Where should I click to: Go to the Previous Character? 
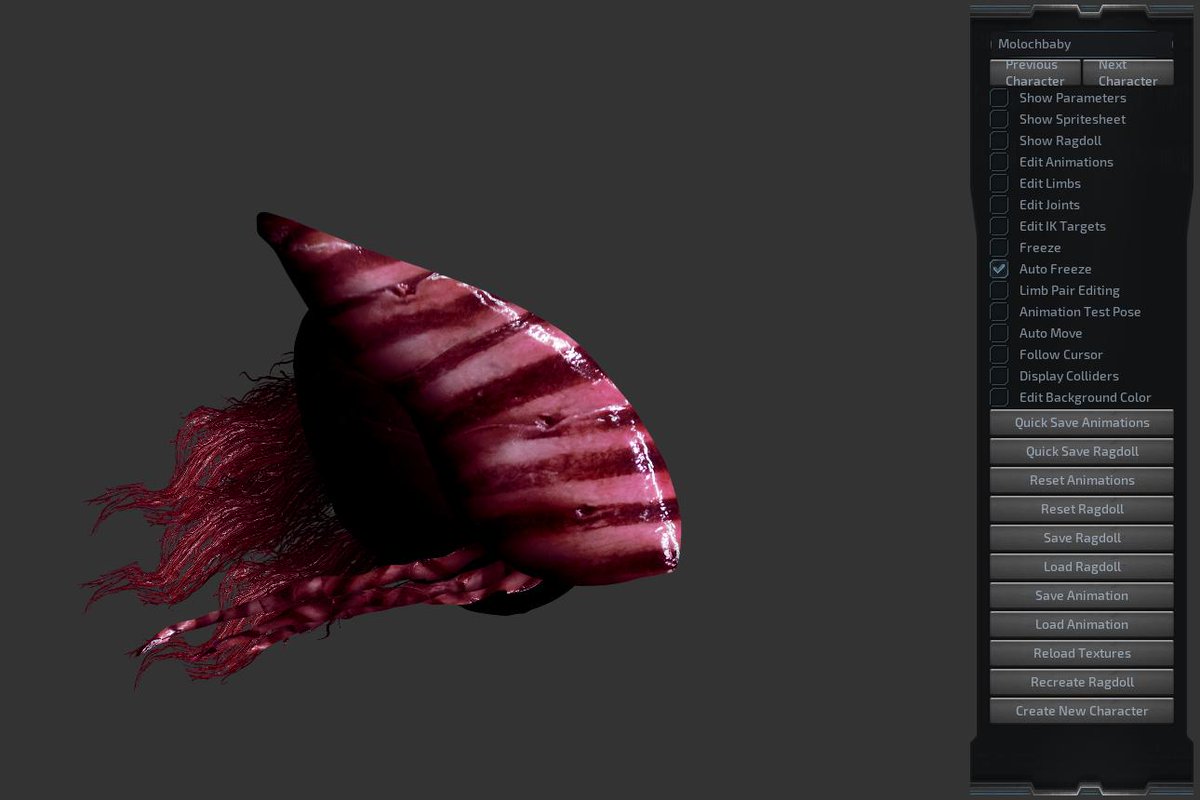tap(1035, 72)
